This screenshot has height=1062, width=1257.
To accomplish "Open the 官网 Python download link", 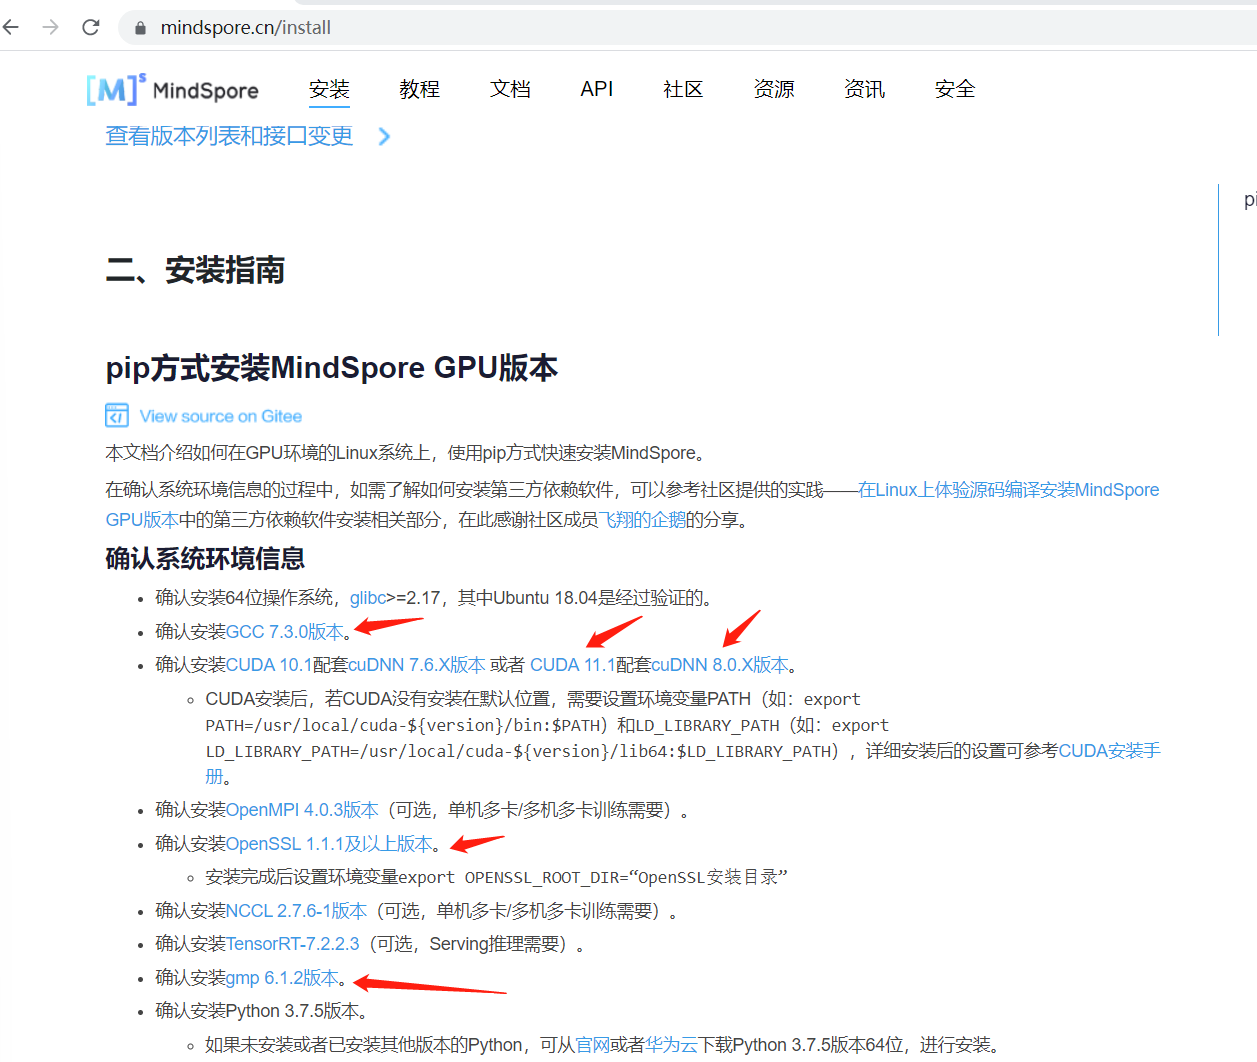I will (x=593, y=1045).
